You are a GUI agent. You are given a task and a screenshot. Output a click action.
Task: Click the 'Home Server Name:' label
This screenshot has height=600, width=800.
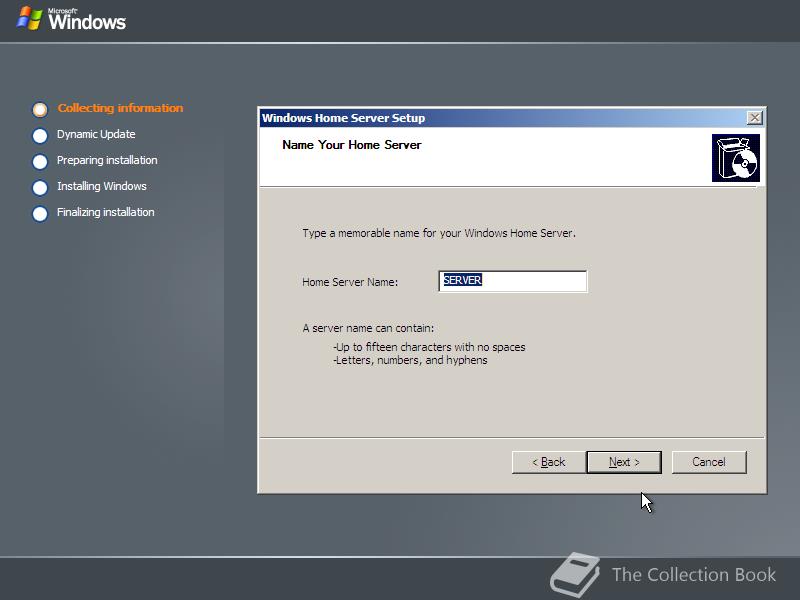350,282
